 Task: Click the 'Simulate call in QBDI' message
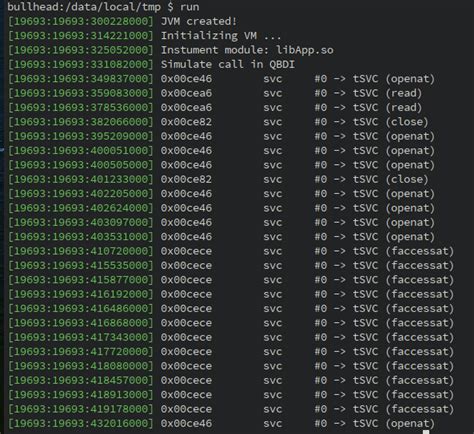pyautogui.click(x=228, y=64)
